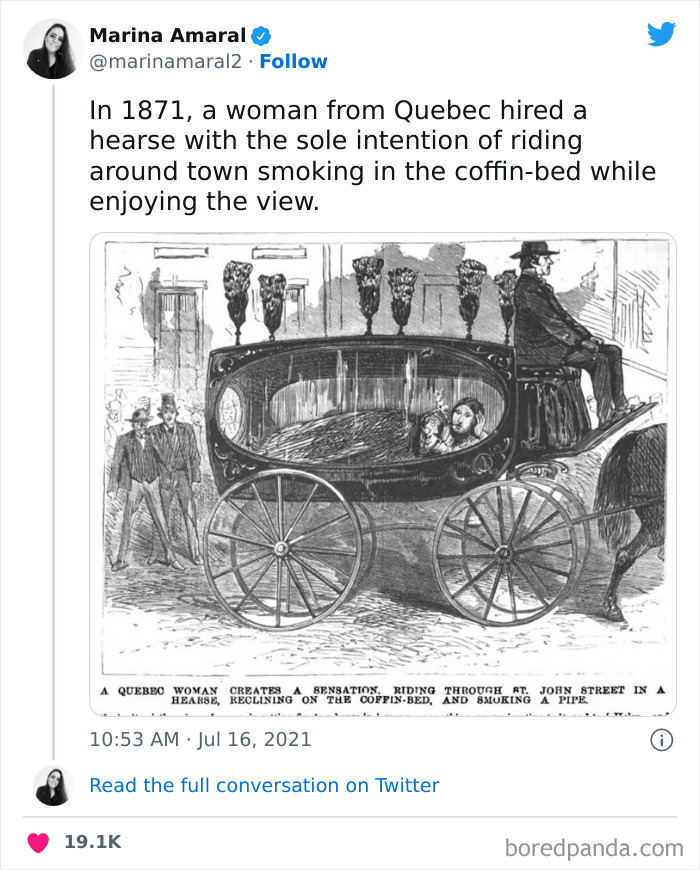Like the tweet with the heart icon

[x=38, y=842]
